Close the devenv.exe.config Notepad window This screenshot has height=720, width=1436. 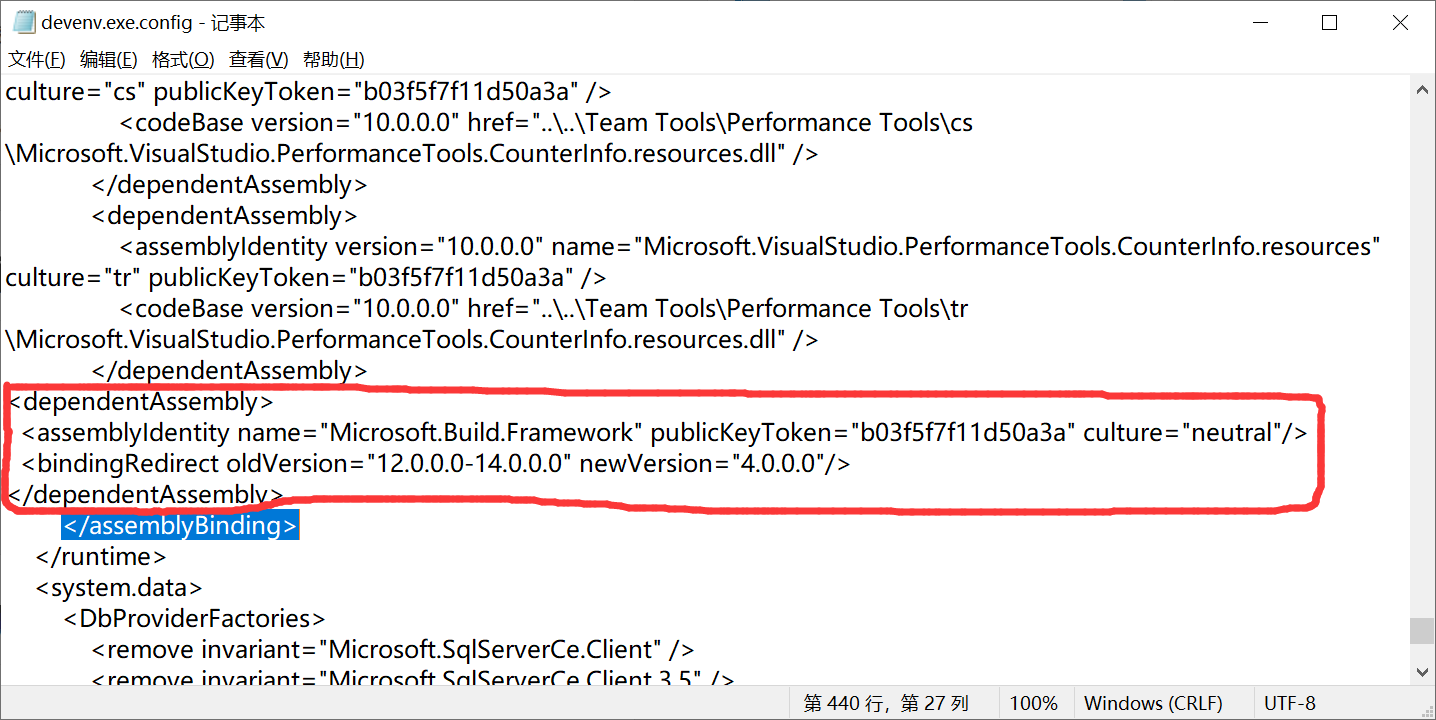click(x=1400, y=22)
